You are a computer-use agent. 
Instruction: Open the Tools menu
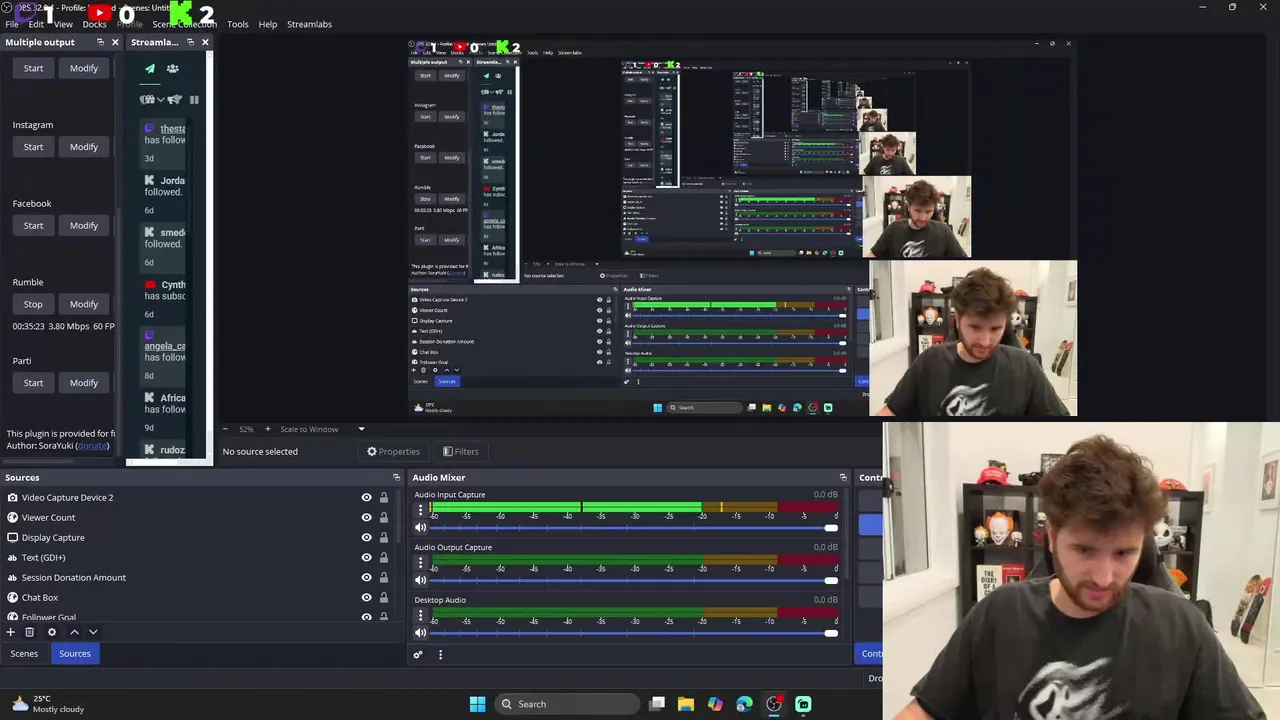tap(238, 24)
